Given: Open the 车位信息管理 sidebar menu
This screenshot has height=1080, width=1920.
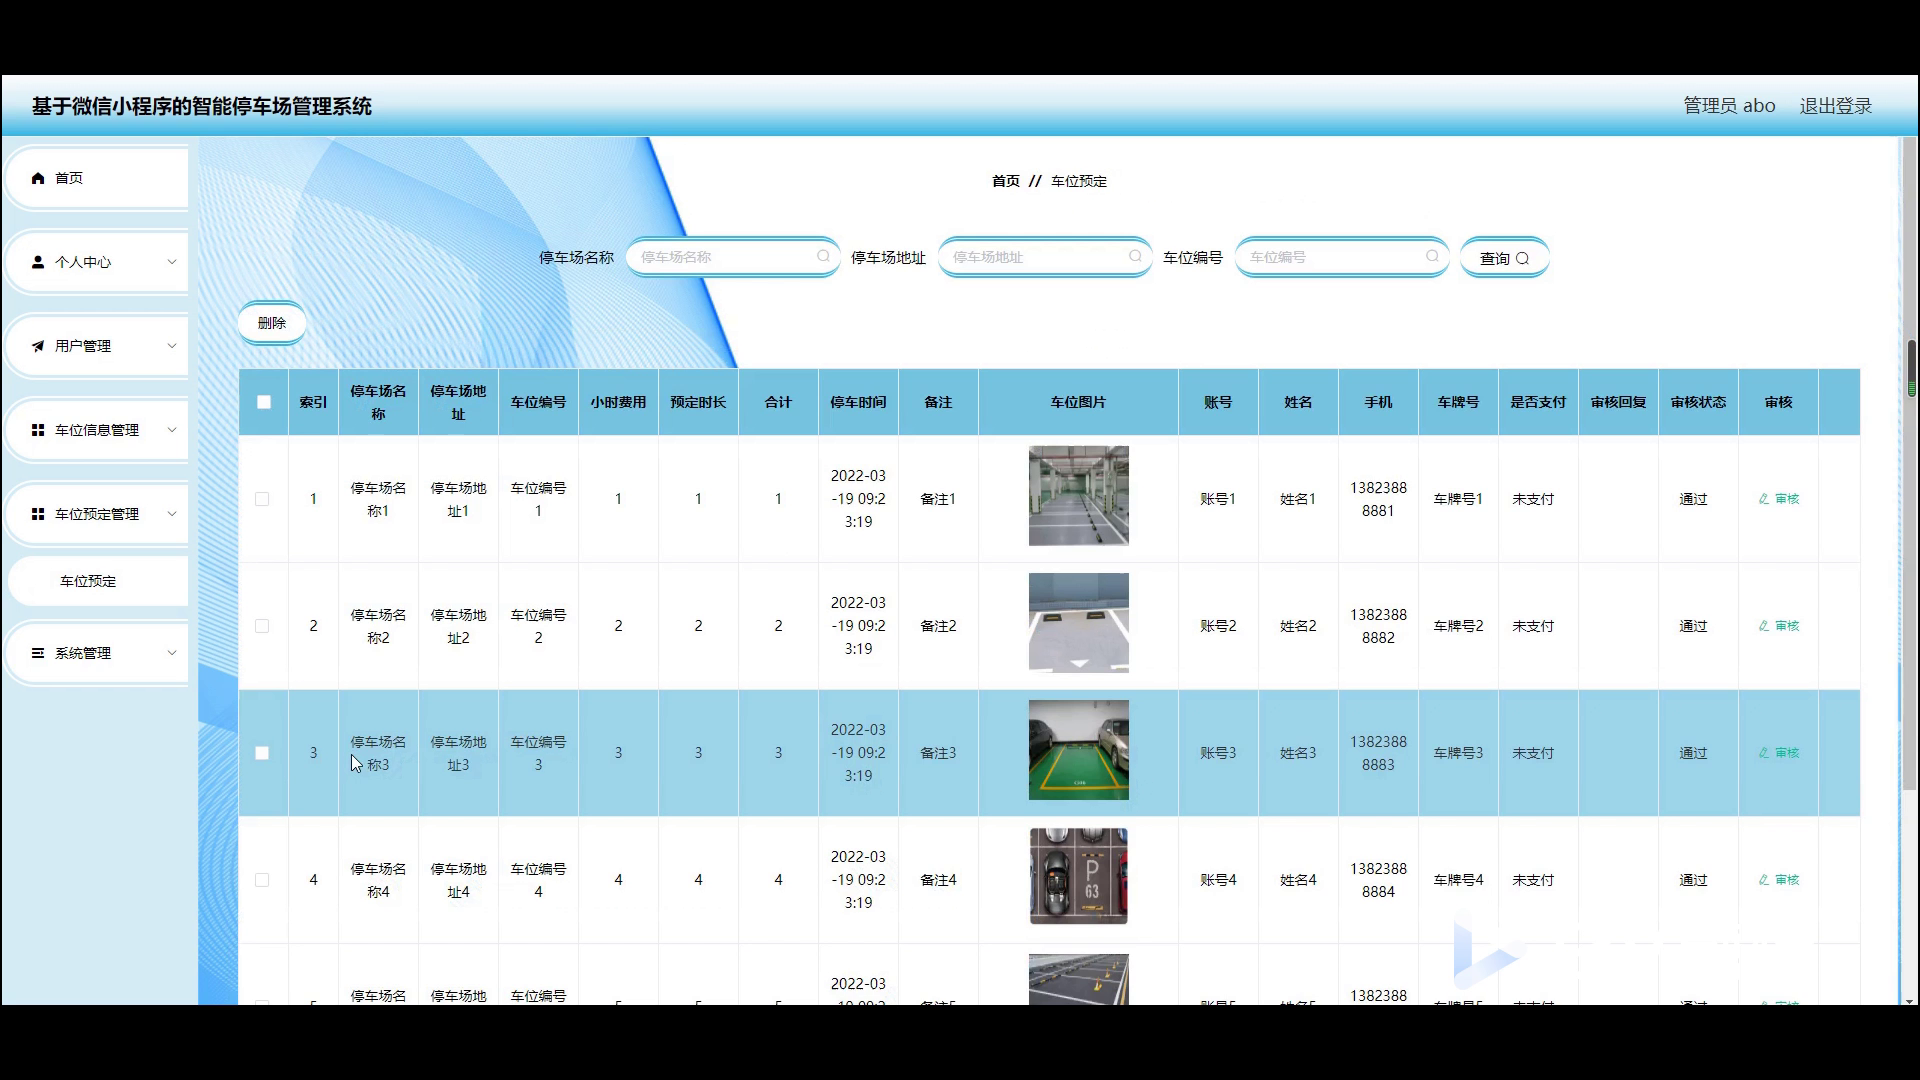Looking at the screenshot, I should [x=98, y=430].
